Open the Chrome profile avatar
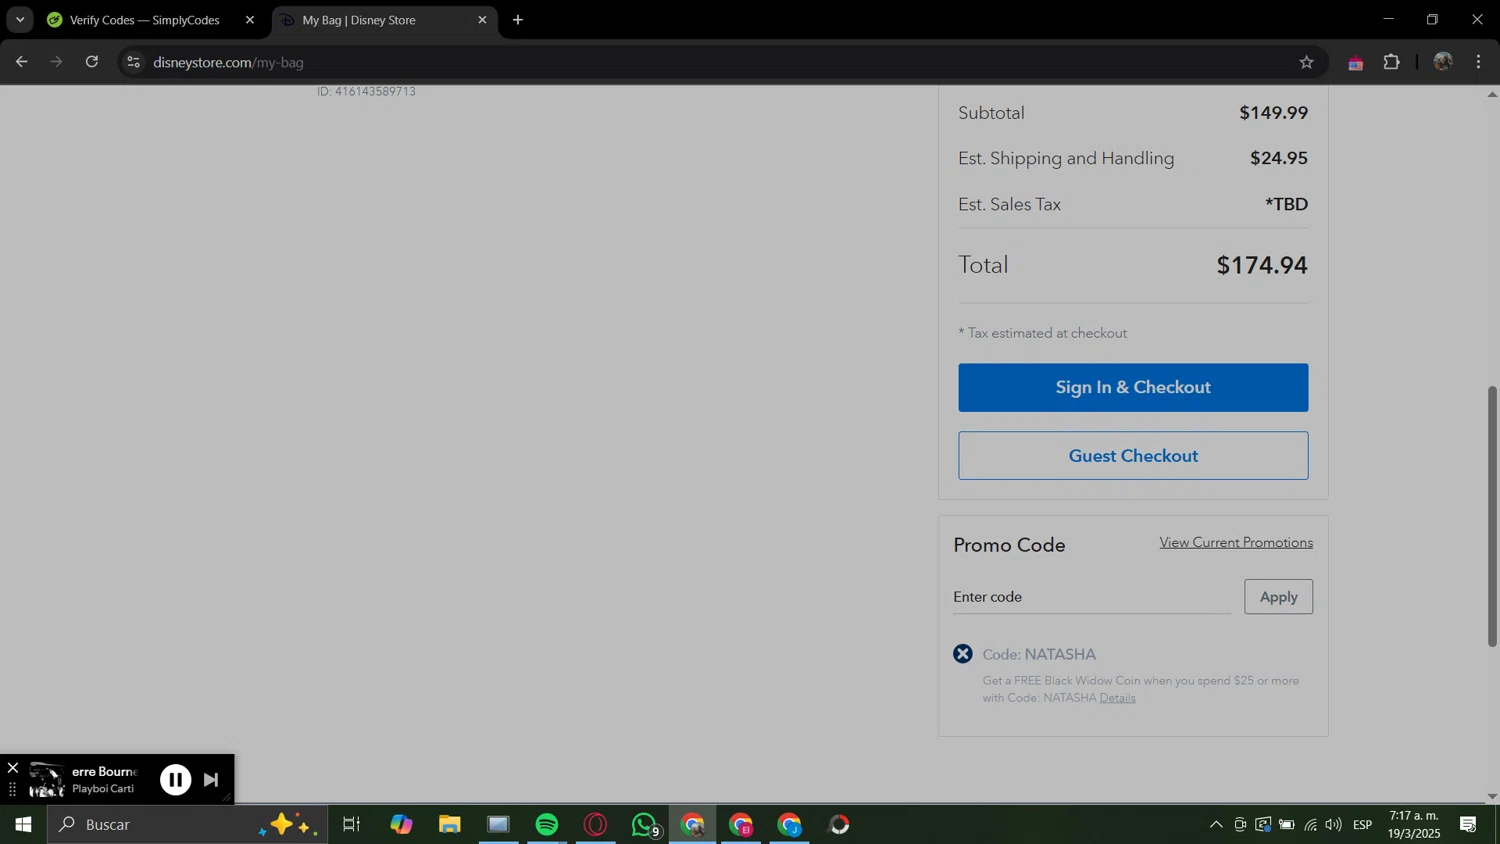The width and height of the screenshot is (1500, 844). 1442,62
